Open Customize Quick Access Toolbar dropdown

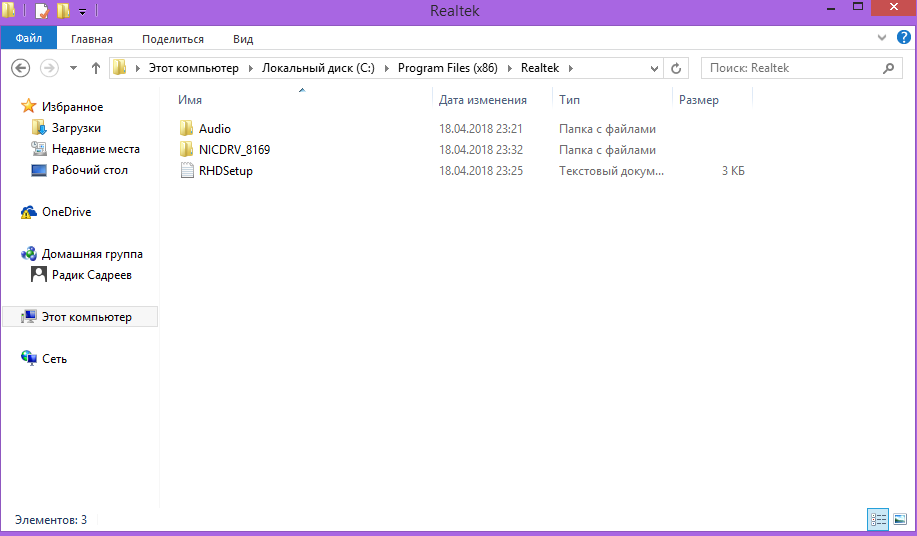coord(82,11)
